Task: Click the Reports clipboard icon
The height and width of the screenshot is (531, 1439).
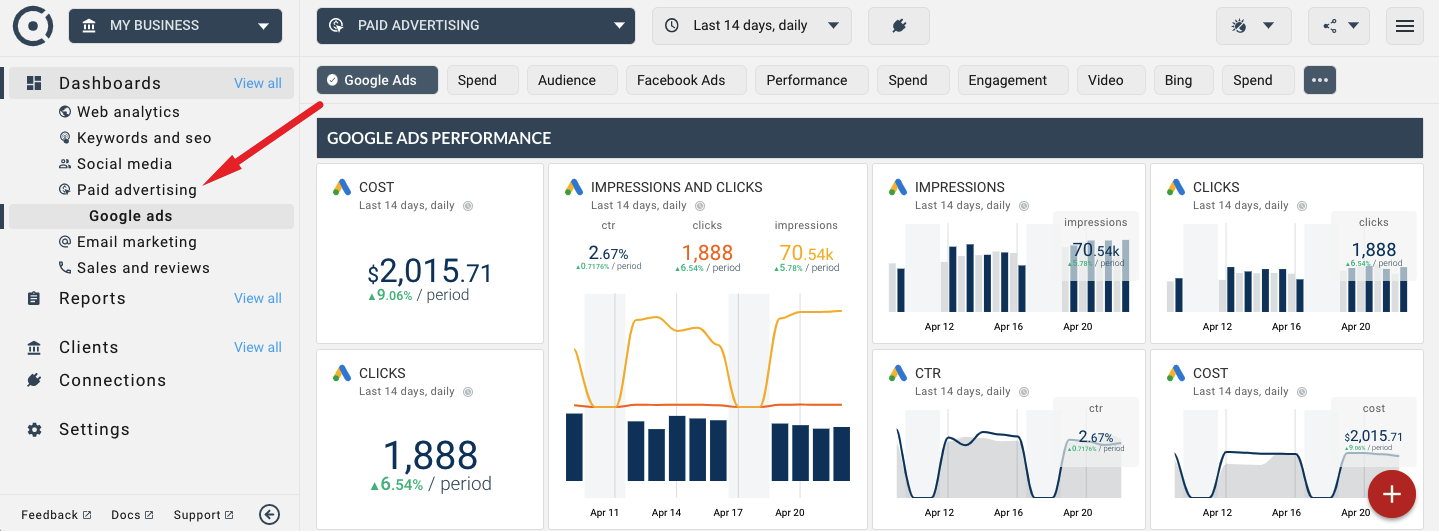Action: [x=34, y=298]
